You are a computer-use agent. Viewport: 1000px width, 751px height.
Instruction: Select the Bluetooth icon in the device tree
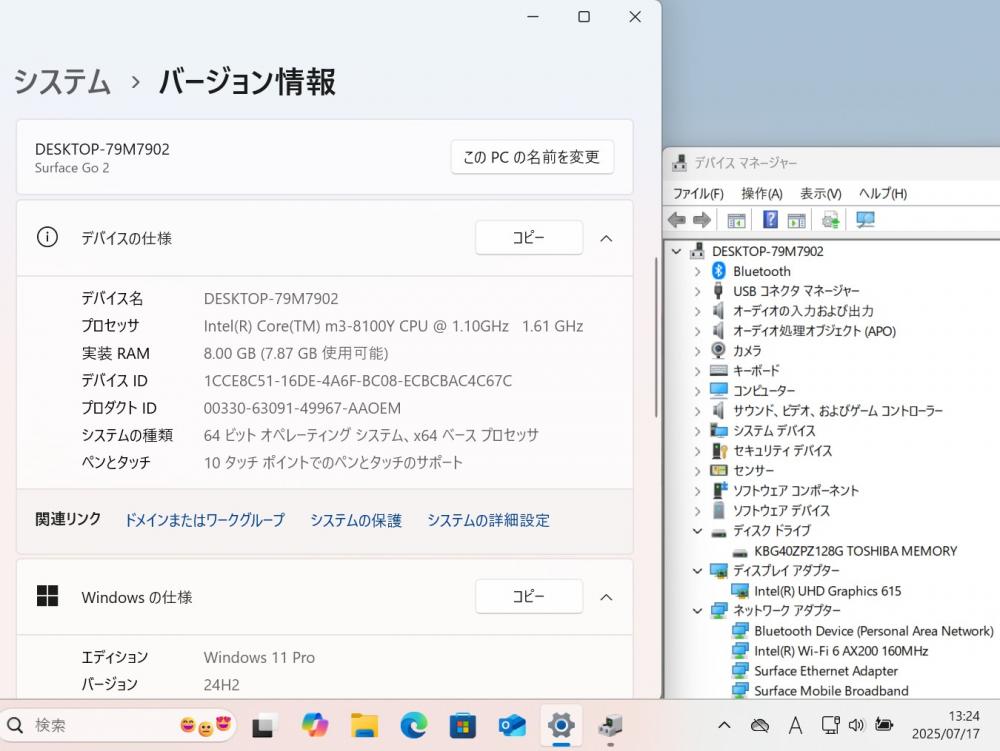pyautogui.click(x=719, y=271)
